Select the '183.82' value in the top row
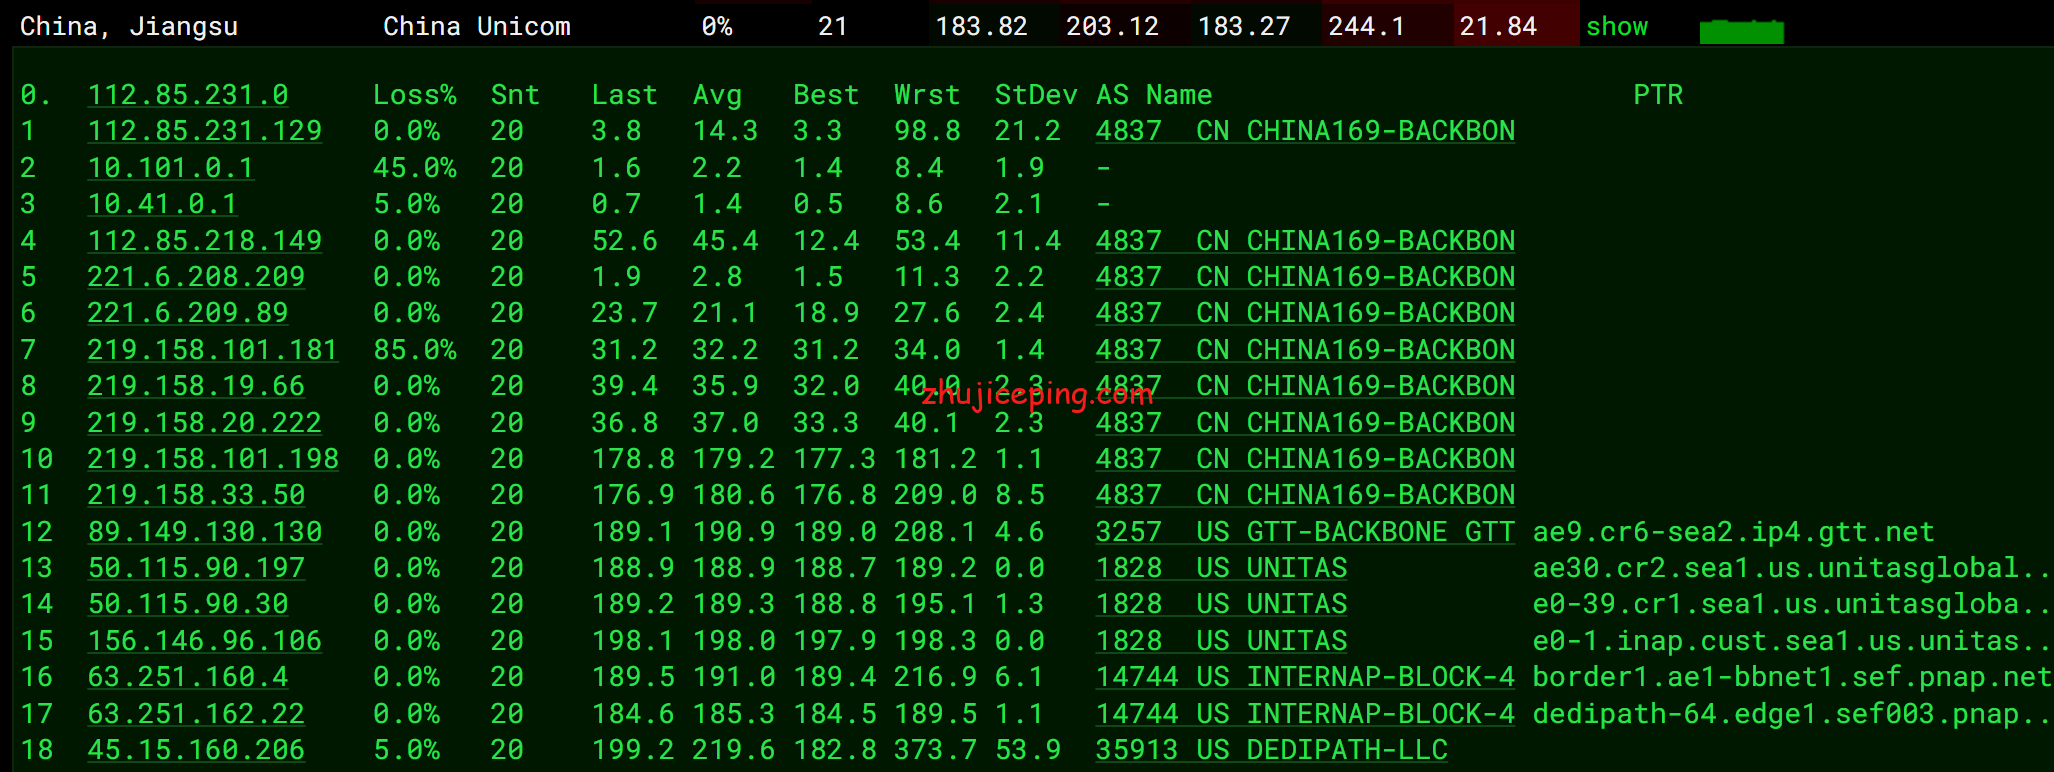 pos(981,26)
